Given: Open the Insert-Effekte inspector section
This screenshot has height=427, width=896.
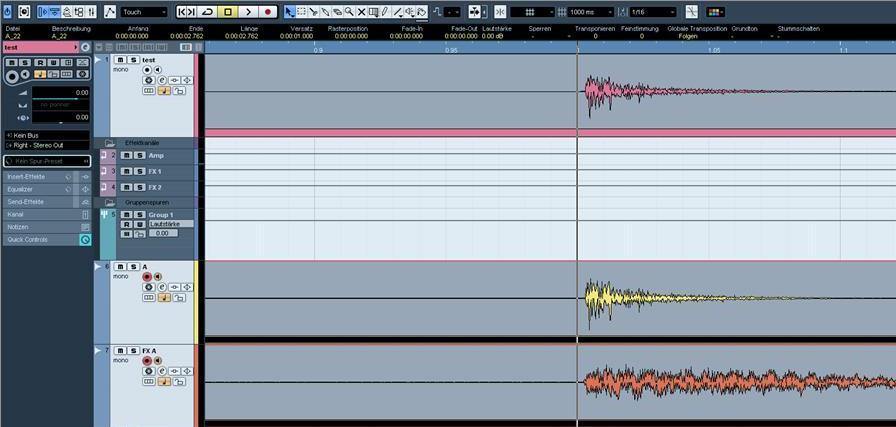Looking at the screenshot, I should 40,177.
